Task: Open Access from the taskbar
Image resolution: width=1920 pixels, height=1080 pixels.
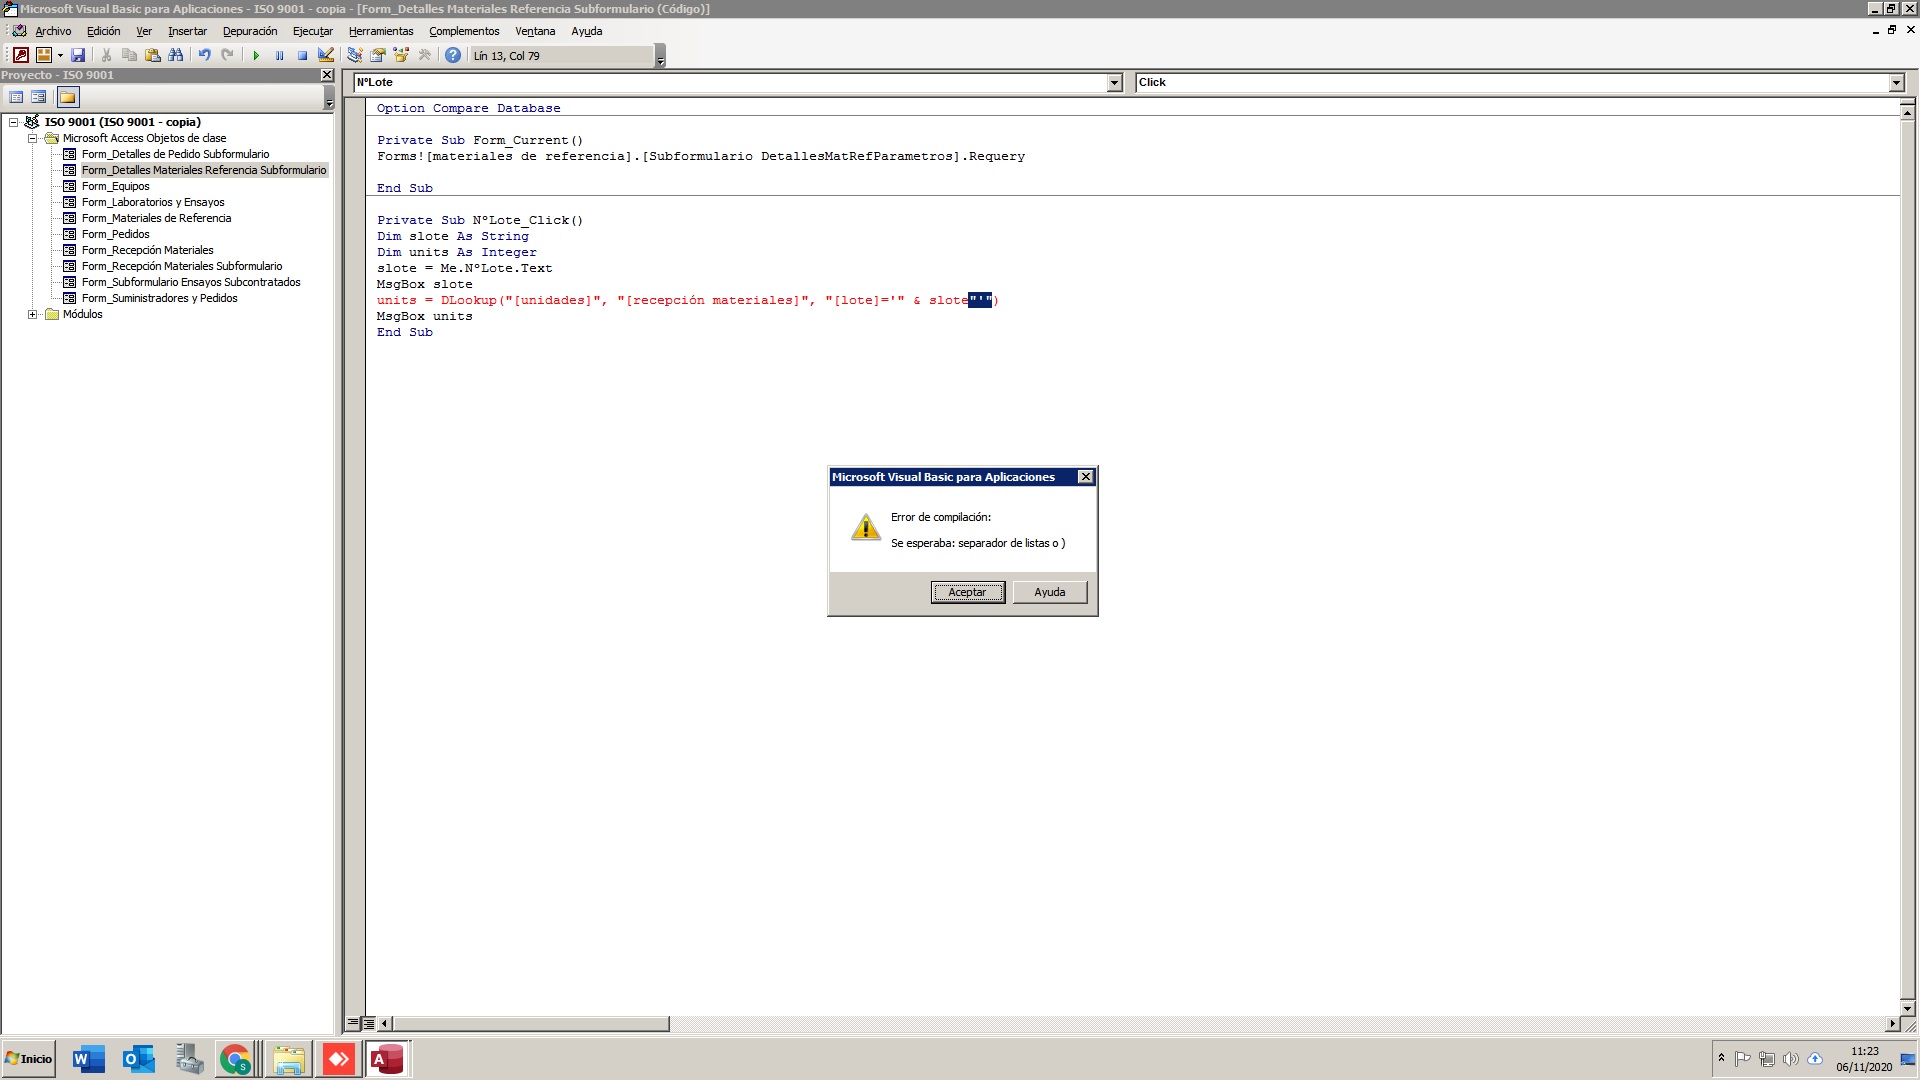Action: click(387, 1059)
